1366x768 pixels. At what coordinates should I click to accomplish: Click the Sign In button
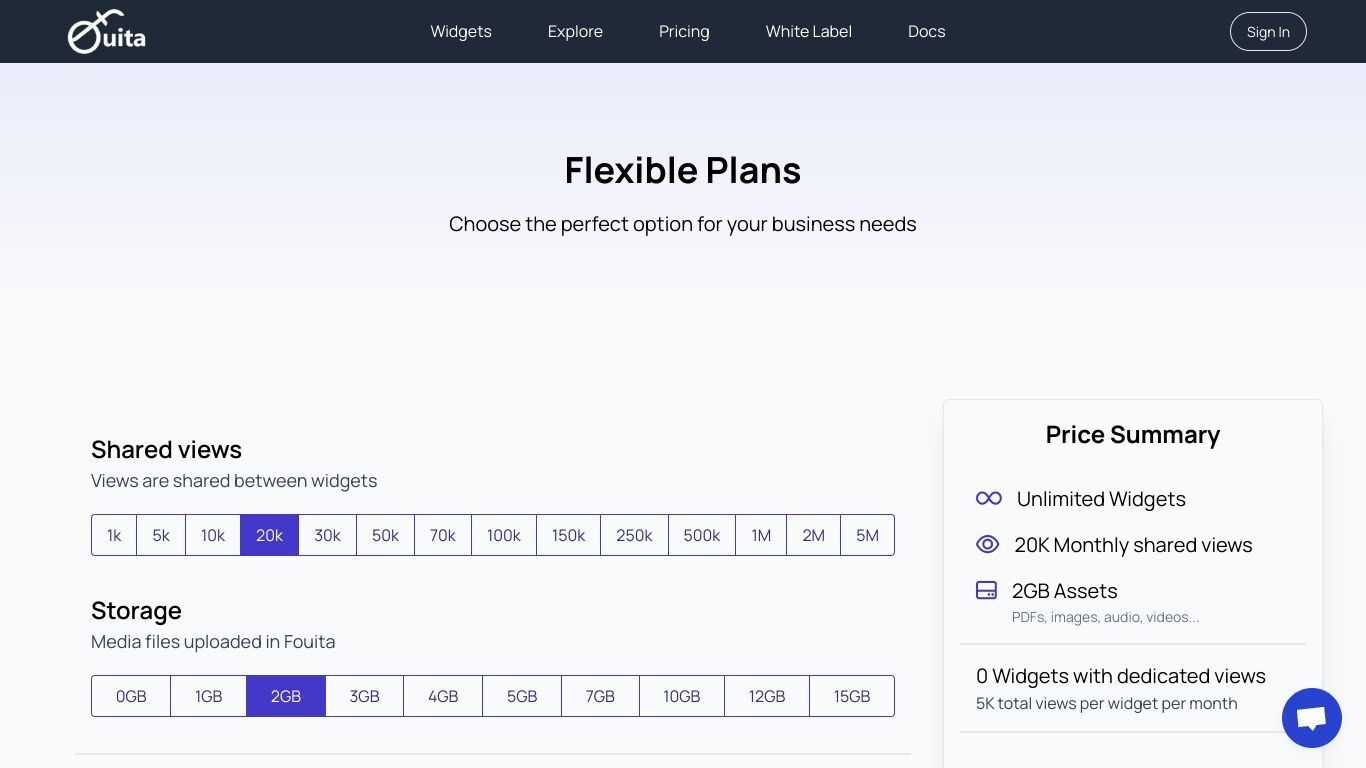tap(1268, 31)
